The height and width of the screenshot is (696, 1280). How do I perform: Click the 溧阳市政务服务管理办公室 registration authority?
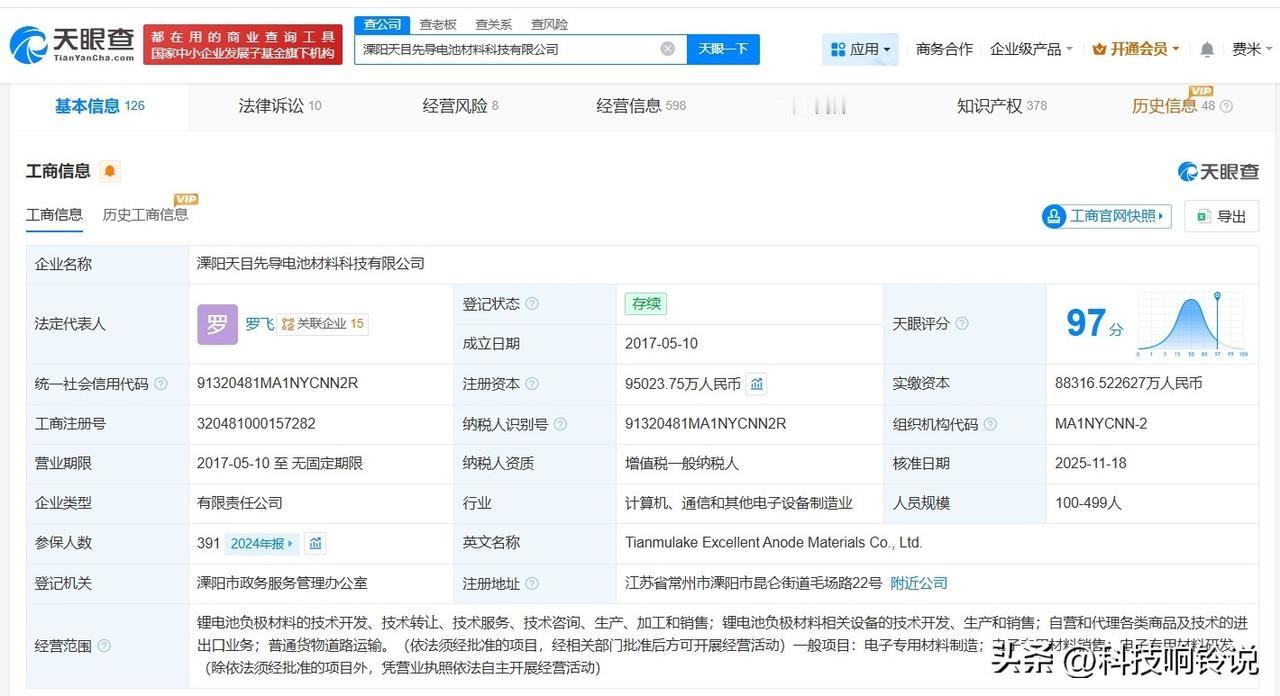pos(282,584)
